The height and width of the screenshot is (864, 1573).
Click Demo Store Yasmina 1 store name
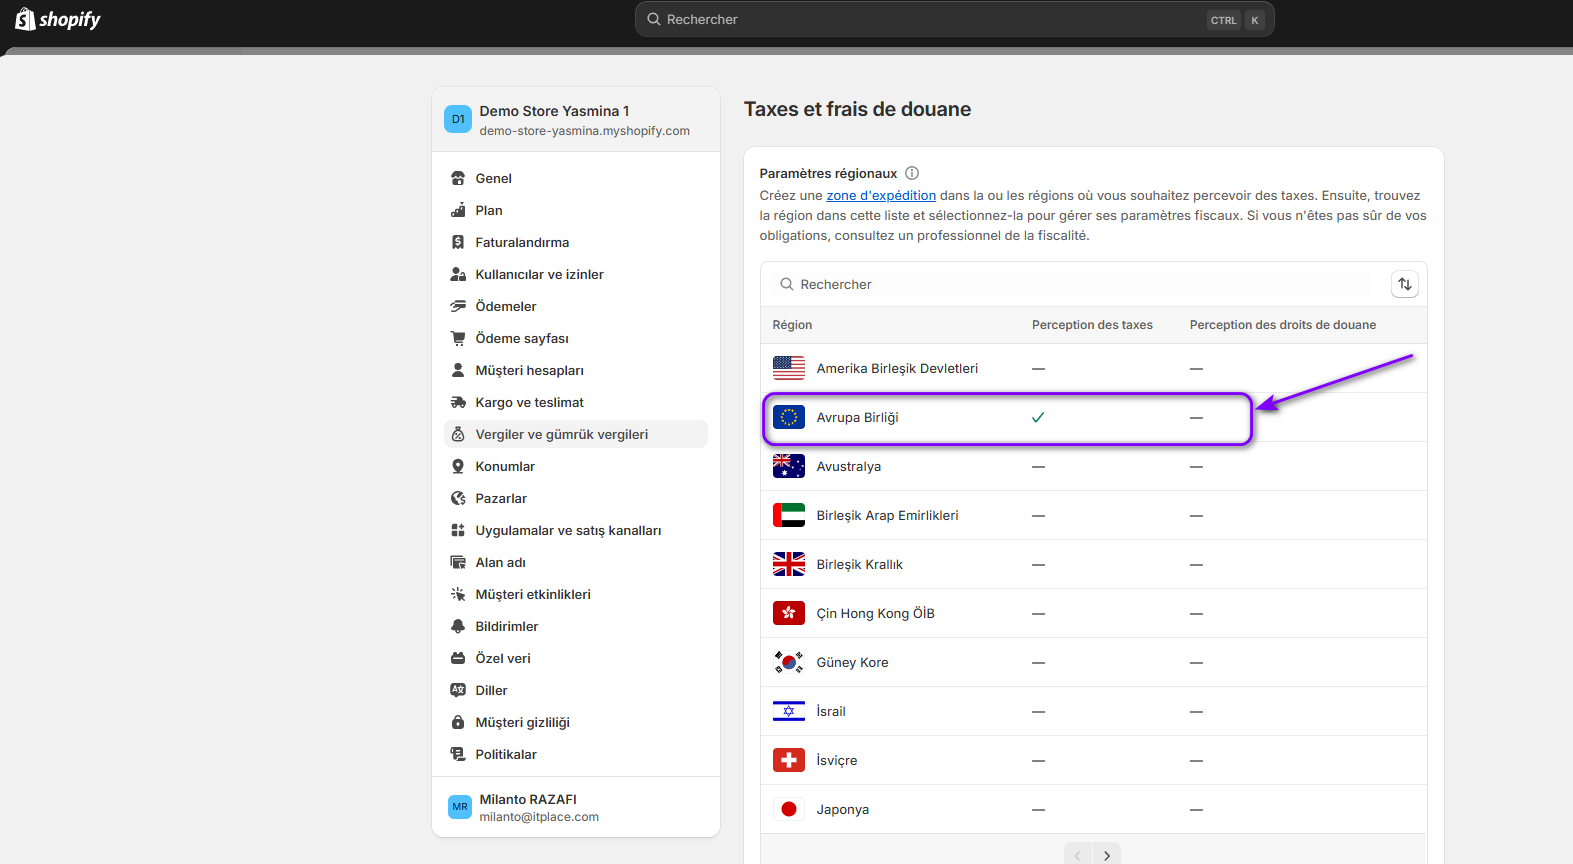pyautogui.click(x=554, y=111)
